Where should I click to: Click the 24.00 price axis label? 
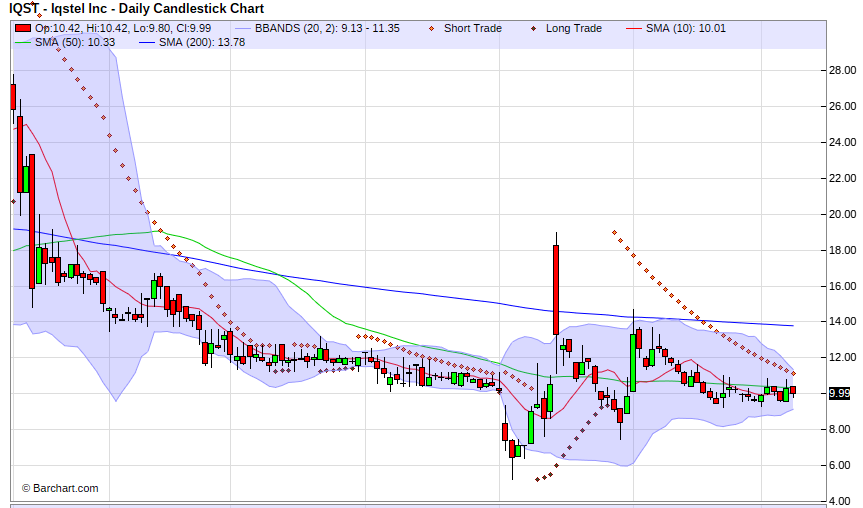[843, 143]
